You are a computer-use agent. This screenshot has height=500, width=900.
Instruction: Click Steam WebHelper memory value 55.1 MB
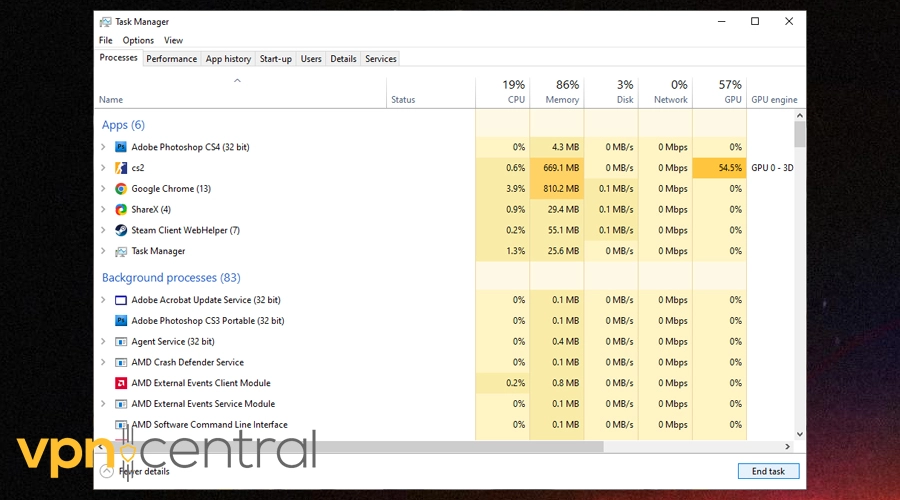pyautogui.click(x=557, y=230)
